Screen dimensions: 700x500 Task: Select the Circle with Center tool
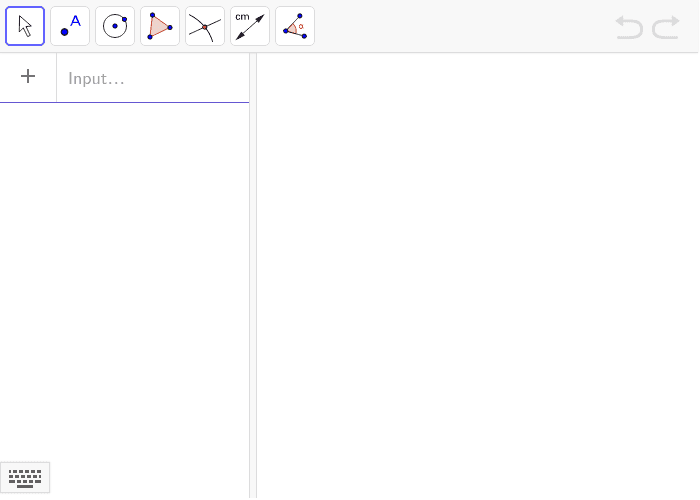[x=115, y=26]
